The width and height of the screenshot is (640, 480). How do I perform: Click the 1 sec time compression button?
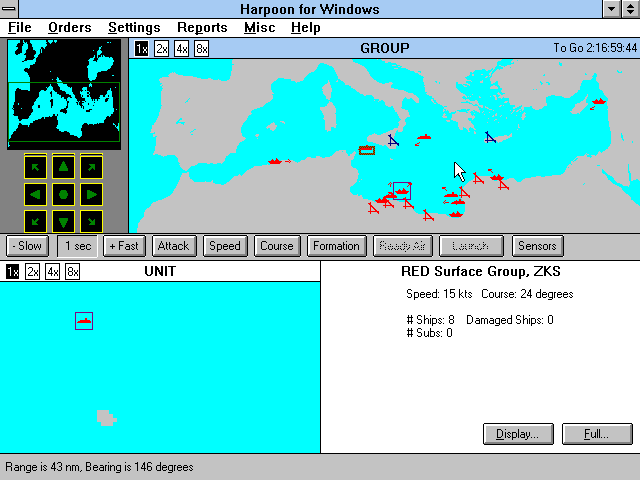coord(78,246)
